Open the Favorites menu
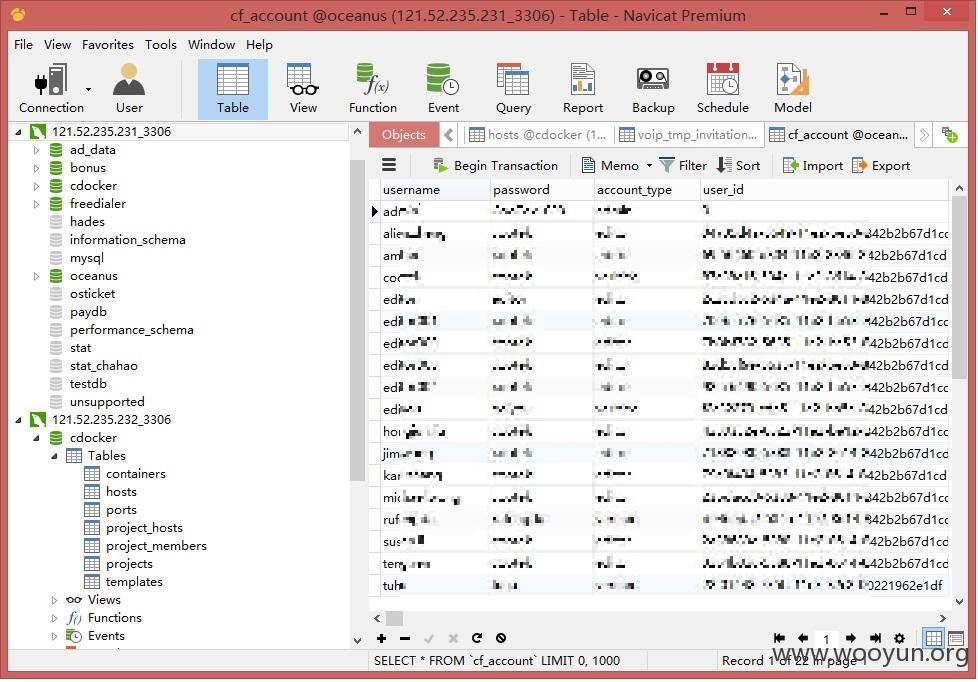The image size is (978, 682). click(108, 44)
